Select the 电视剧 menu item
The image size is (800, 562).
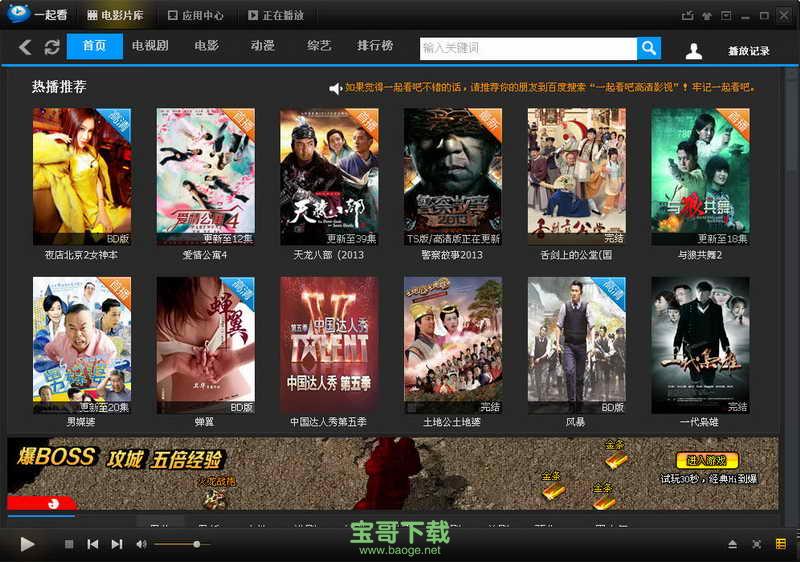[x=150, y=46]
